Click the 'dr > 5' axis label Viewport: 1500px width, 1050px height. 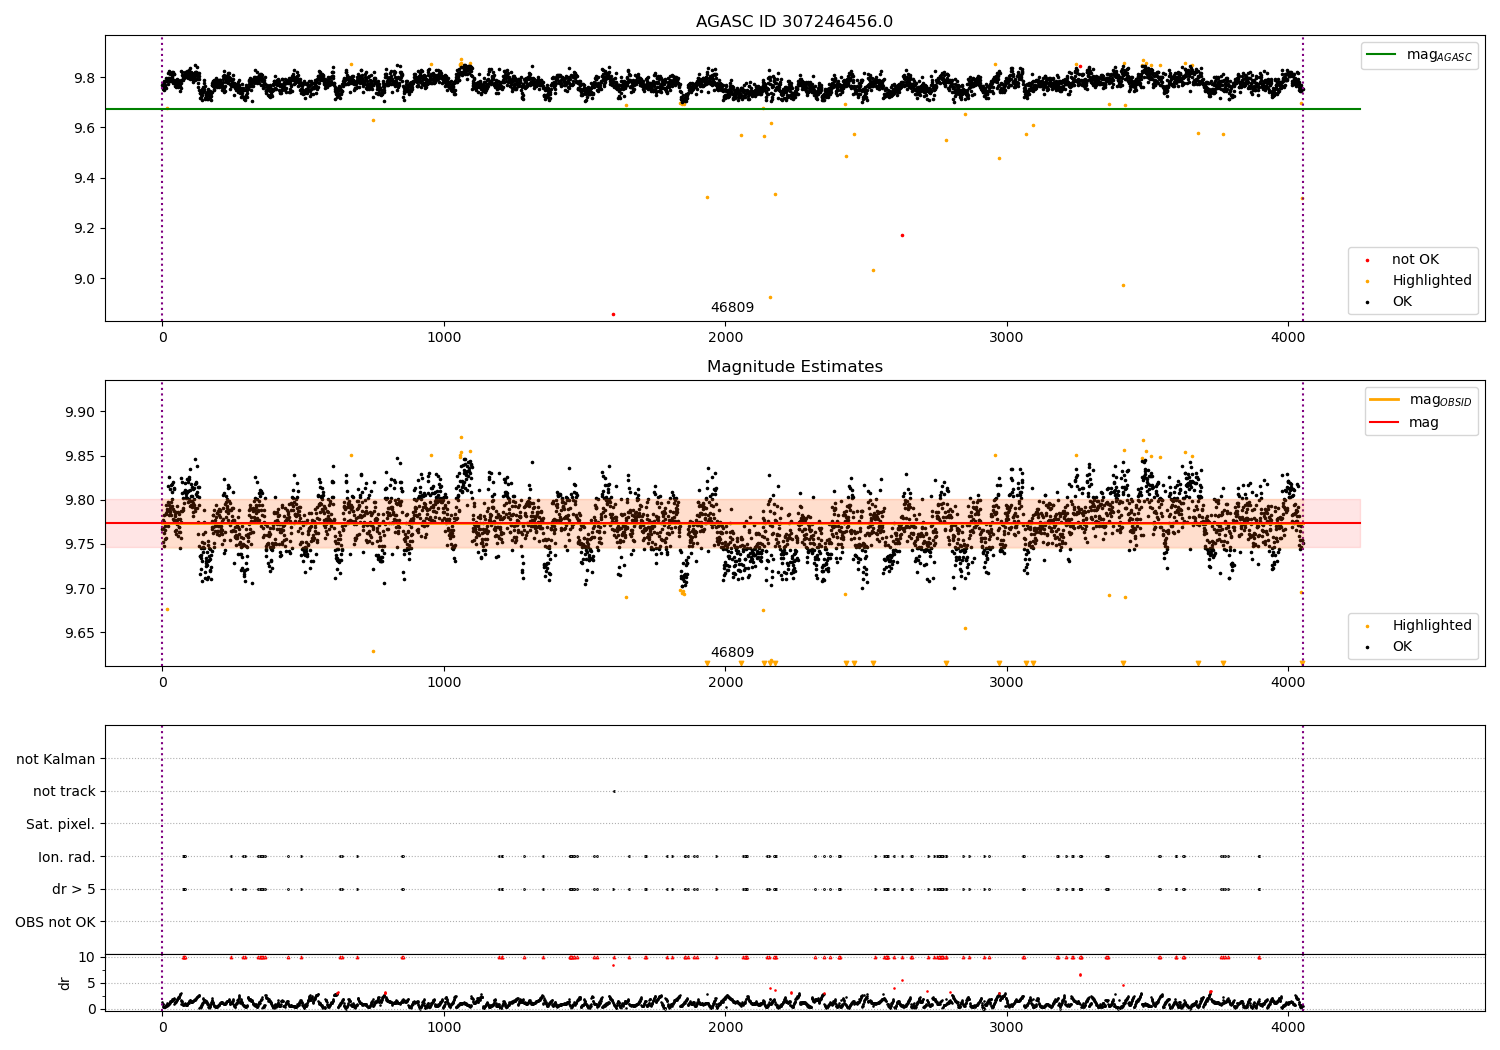[x=74, y=890]
